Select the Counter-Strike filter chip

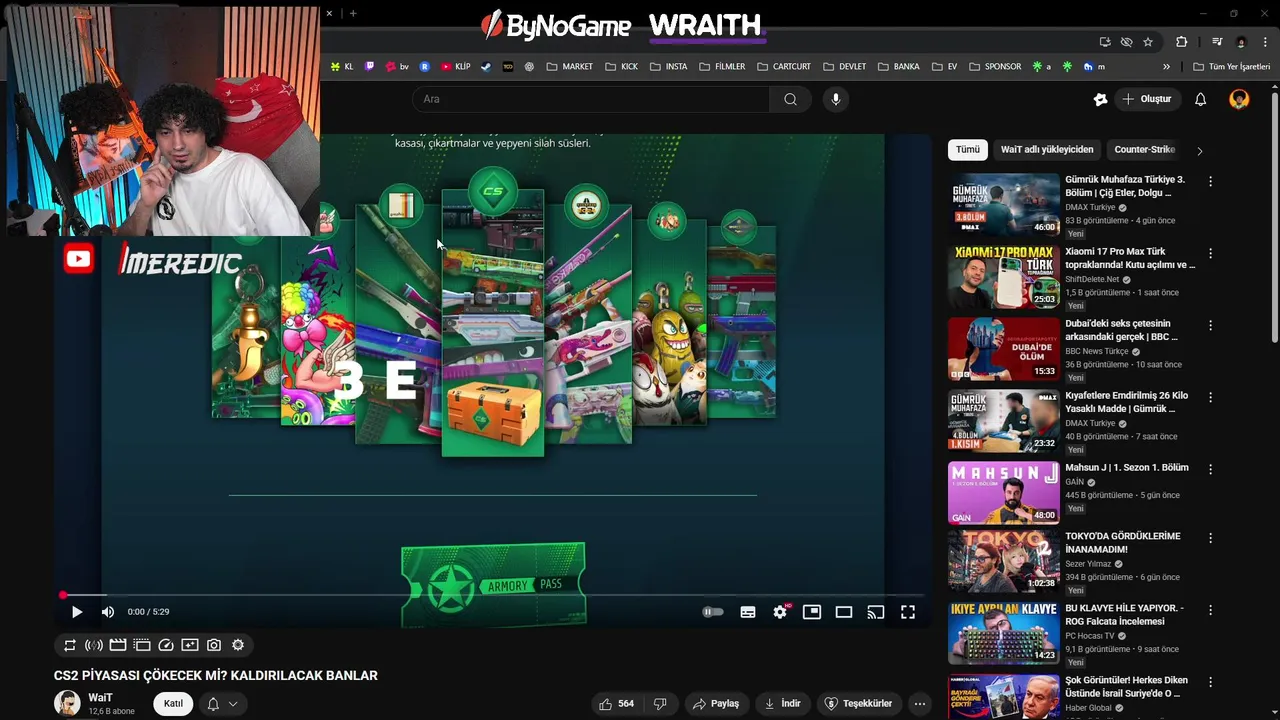[x=1145, y=150]
